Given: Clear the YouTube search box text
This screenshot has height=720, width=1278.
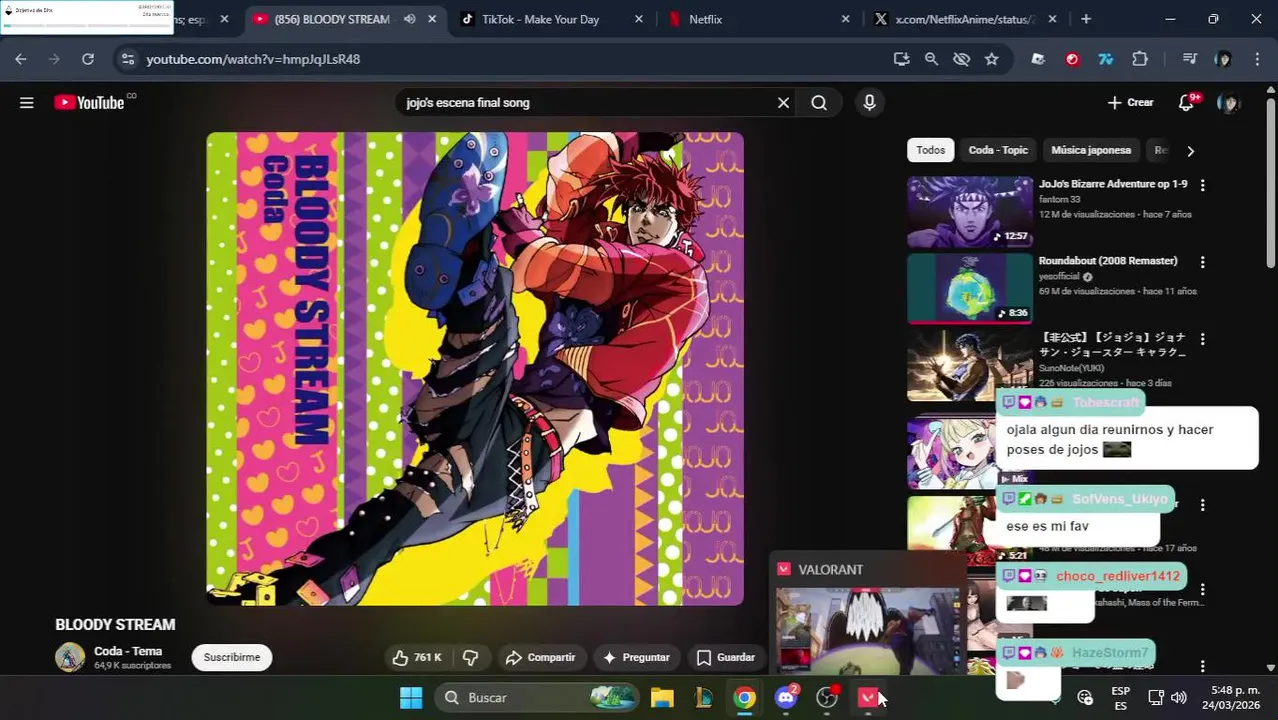Looking at the screenshot, I should (783, 102).
